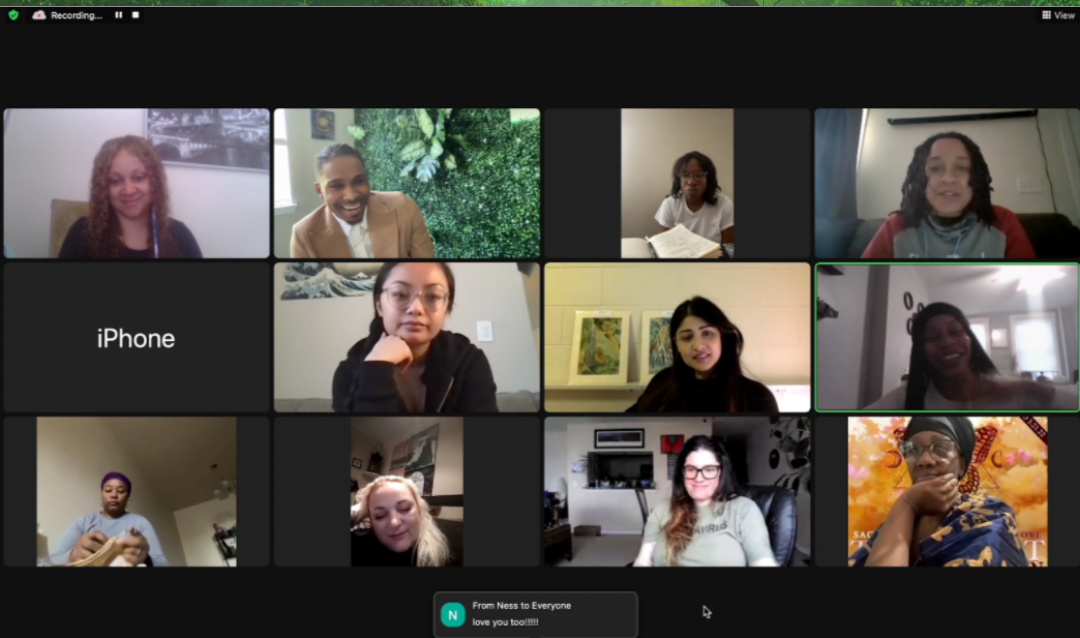Select the purple-beanie crocheting participant tile
This screenshot has width=1080, height=638.
click(x=136, y=491)
